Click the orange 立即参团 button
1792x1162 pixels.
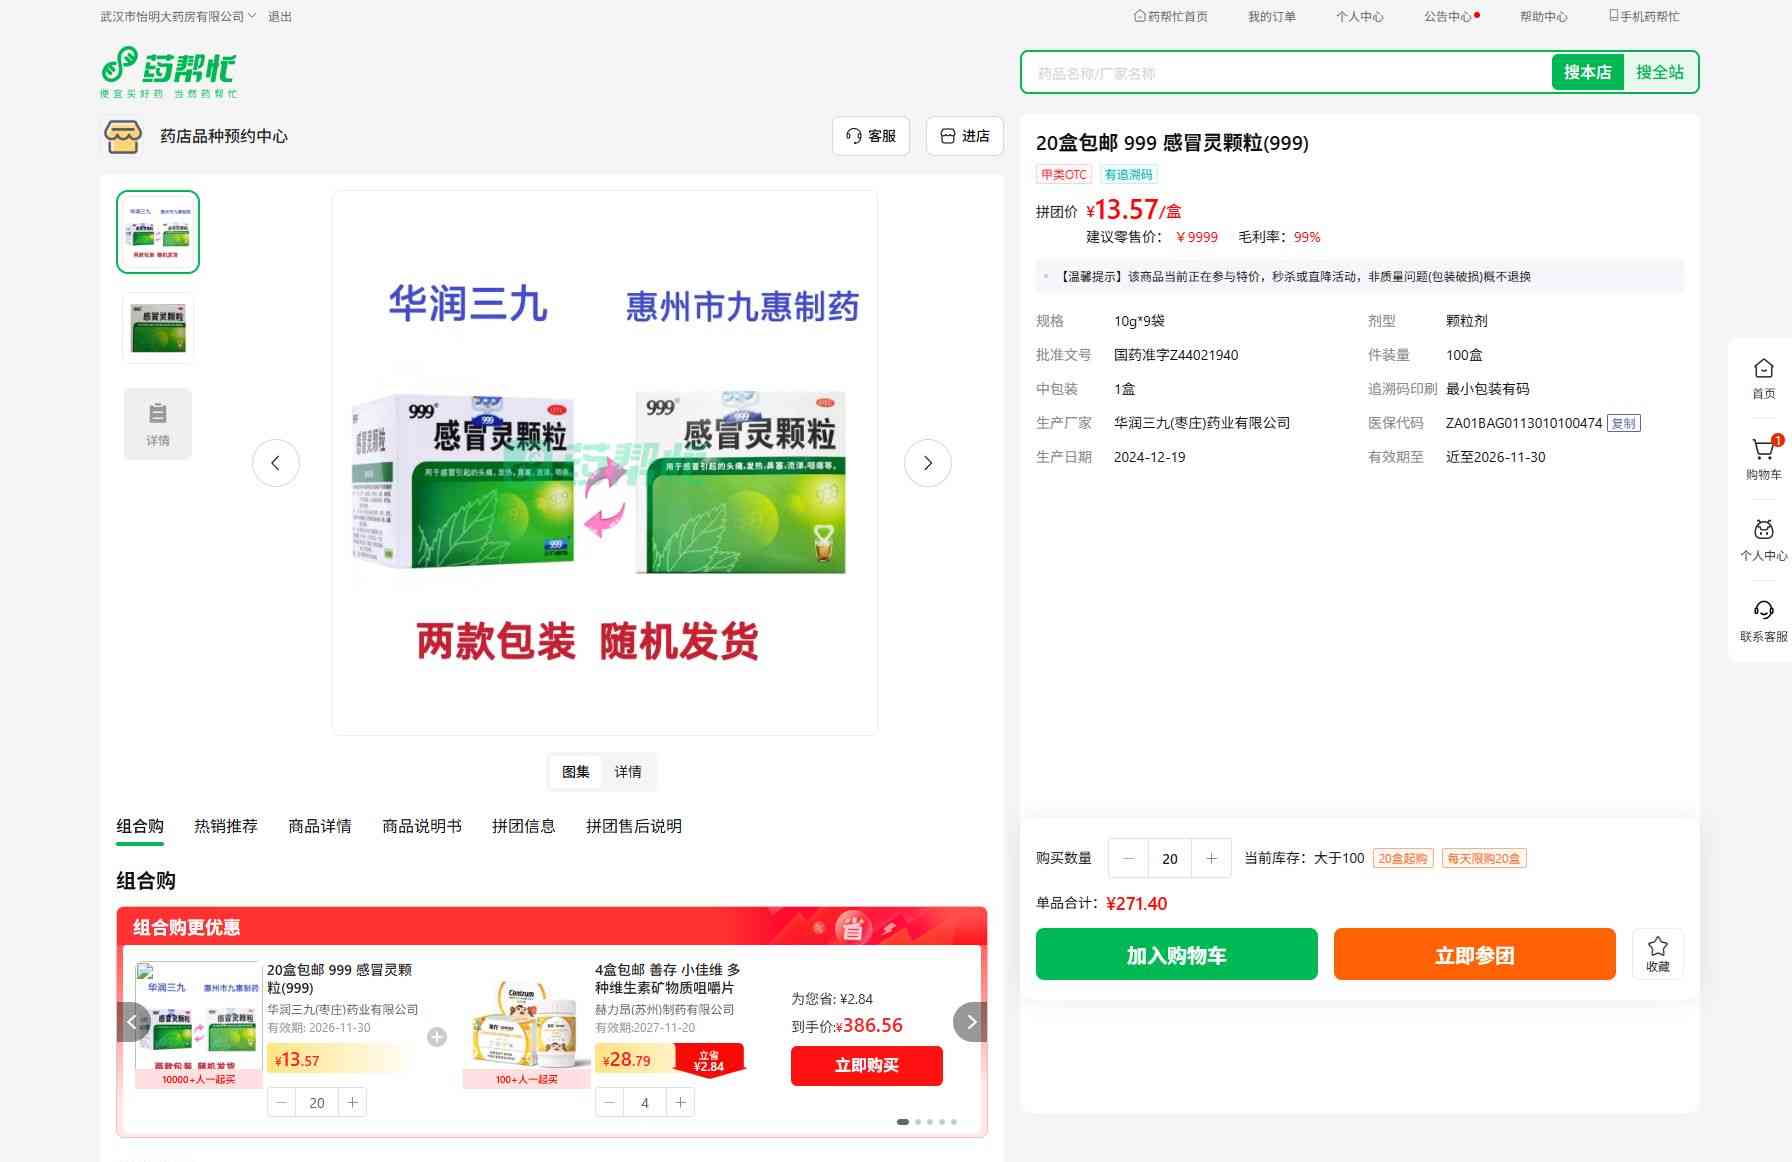click(1474, 955)
